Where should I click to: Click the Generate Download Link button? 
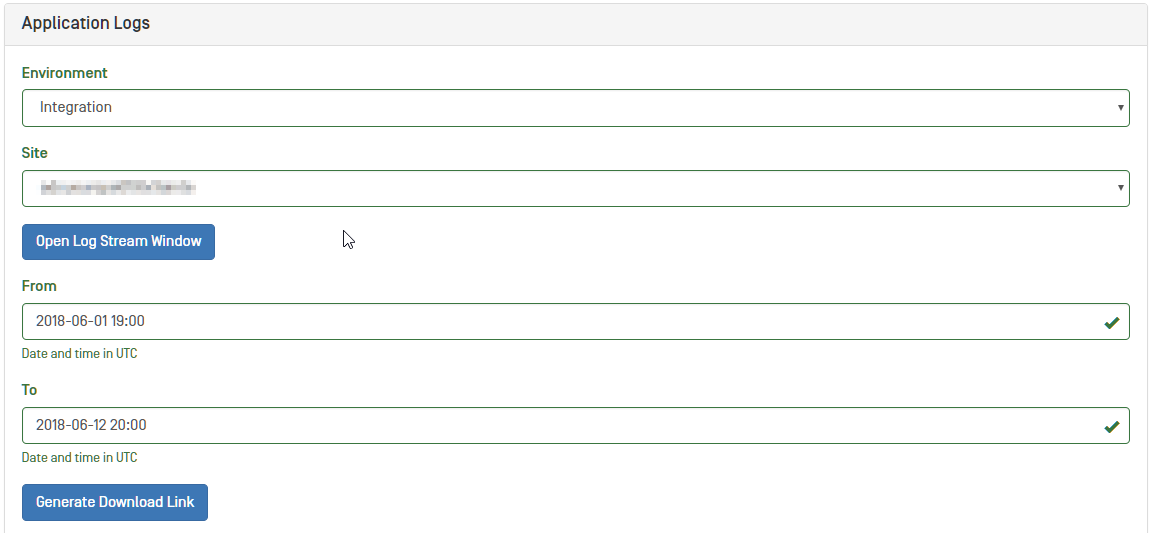pyautogui.click(x=115, y=502)
